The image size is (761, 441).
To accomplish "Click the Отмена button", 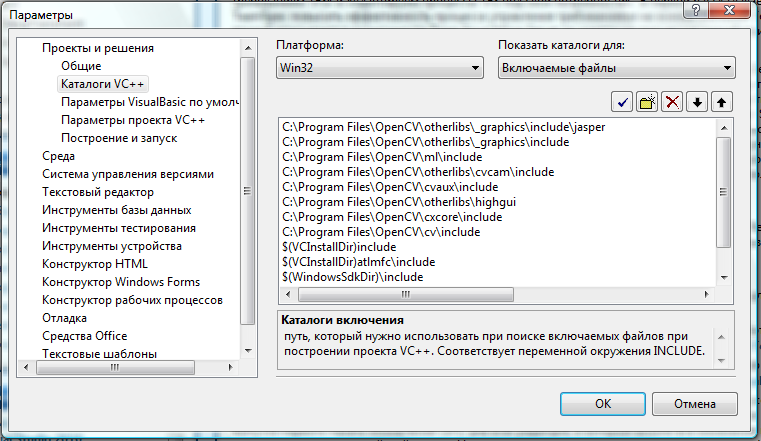I will [695, 404].
